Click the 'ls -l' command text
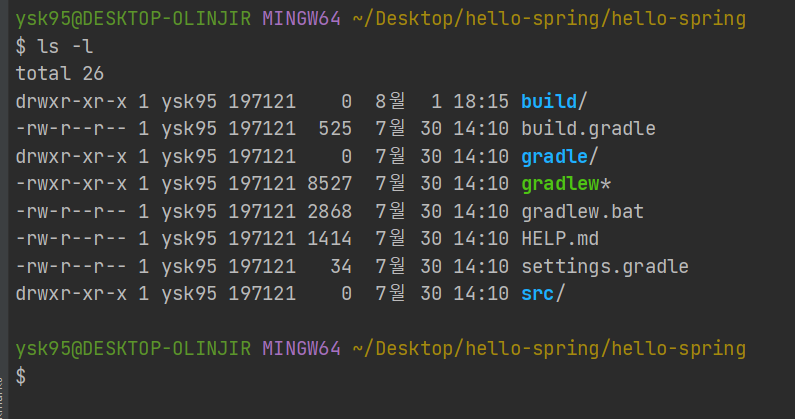This screenshot has width=795, height=419. pyautogui.click(x=65, y=46)
